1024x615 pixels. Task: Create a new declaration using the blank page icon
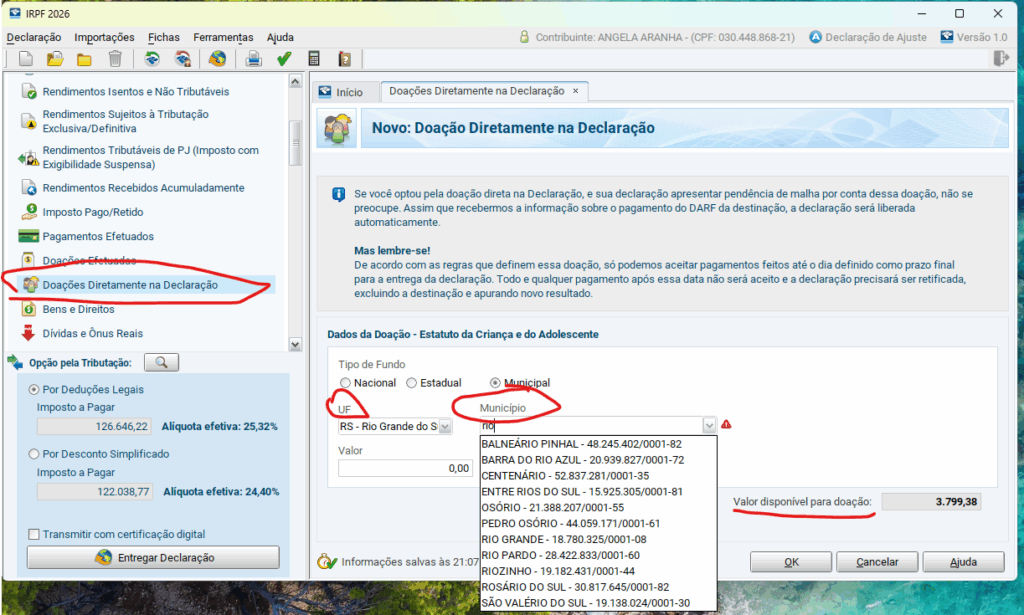[x=24, y=58]
